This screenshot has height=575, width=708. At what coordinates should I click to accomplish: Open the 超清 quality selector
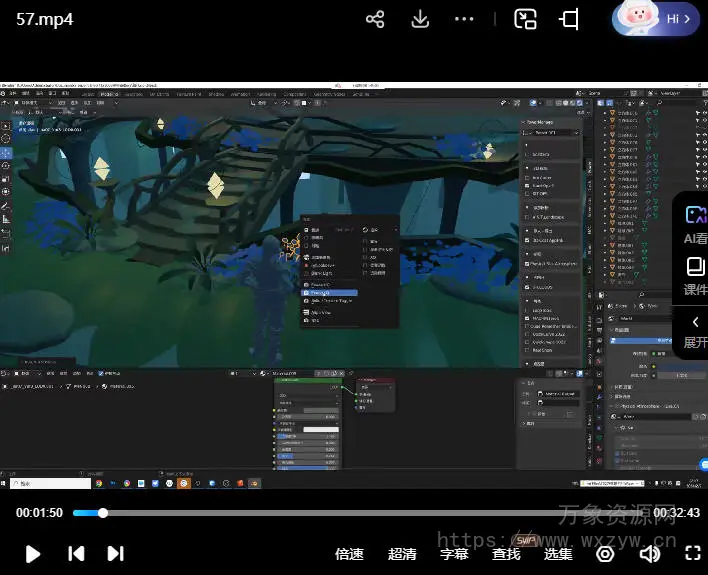point(402,553)
